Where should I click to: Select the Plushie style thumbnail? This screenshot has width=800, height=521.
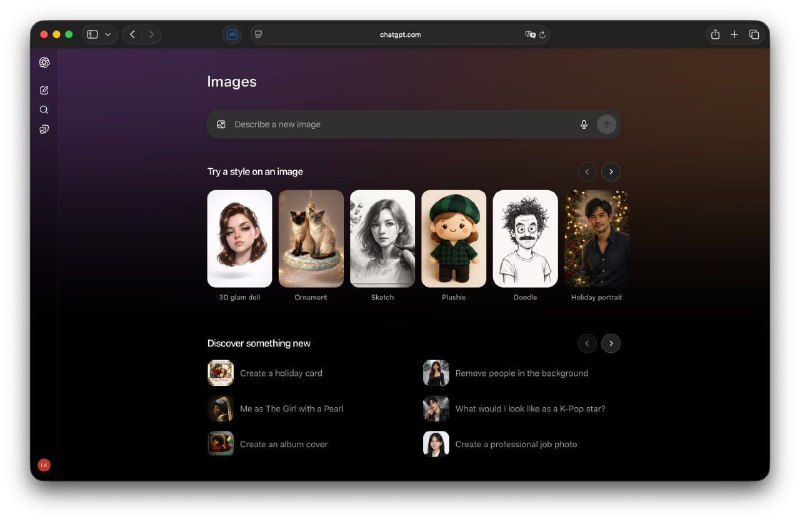click(454, 238)
